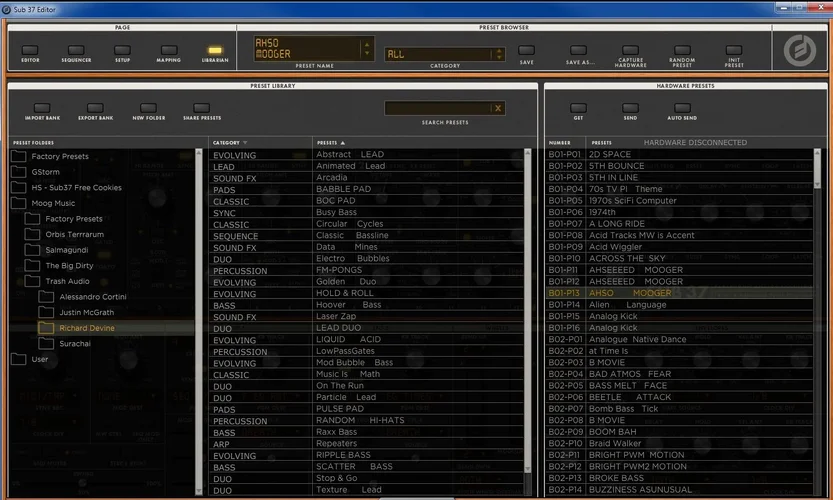Sort by the Presets column header
The height and width of the screenshot is (500, 833).
(x=330, y=143)
